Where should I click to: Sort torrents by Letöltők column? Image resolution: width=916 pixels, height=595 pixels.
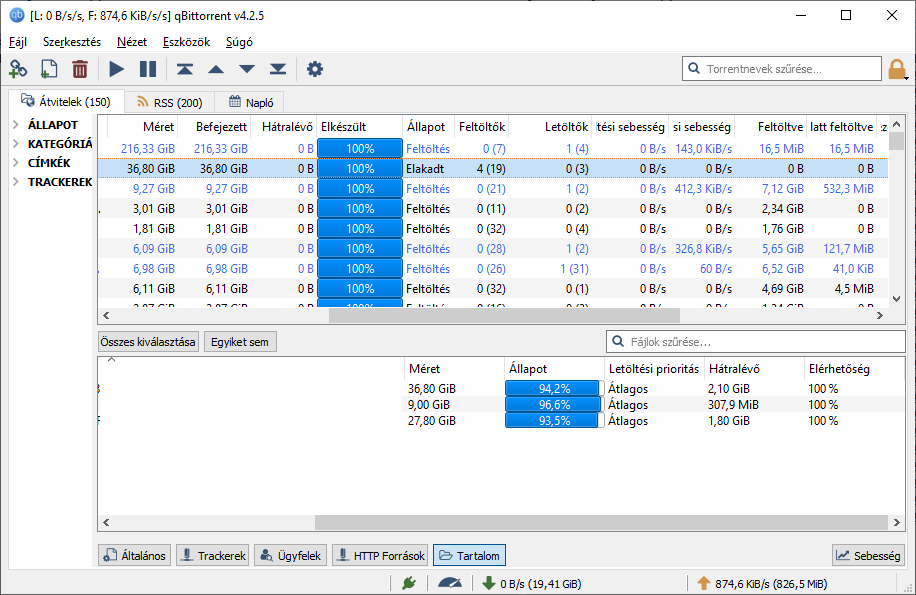click(x=550, y=127)
